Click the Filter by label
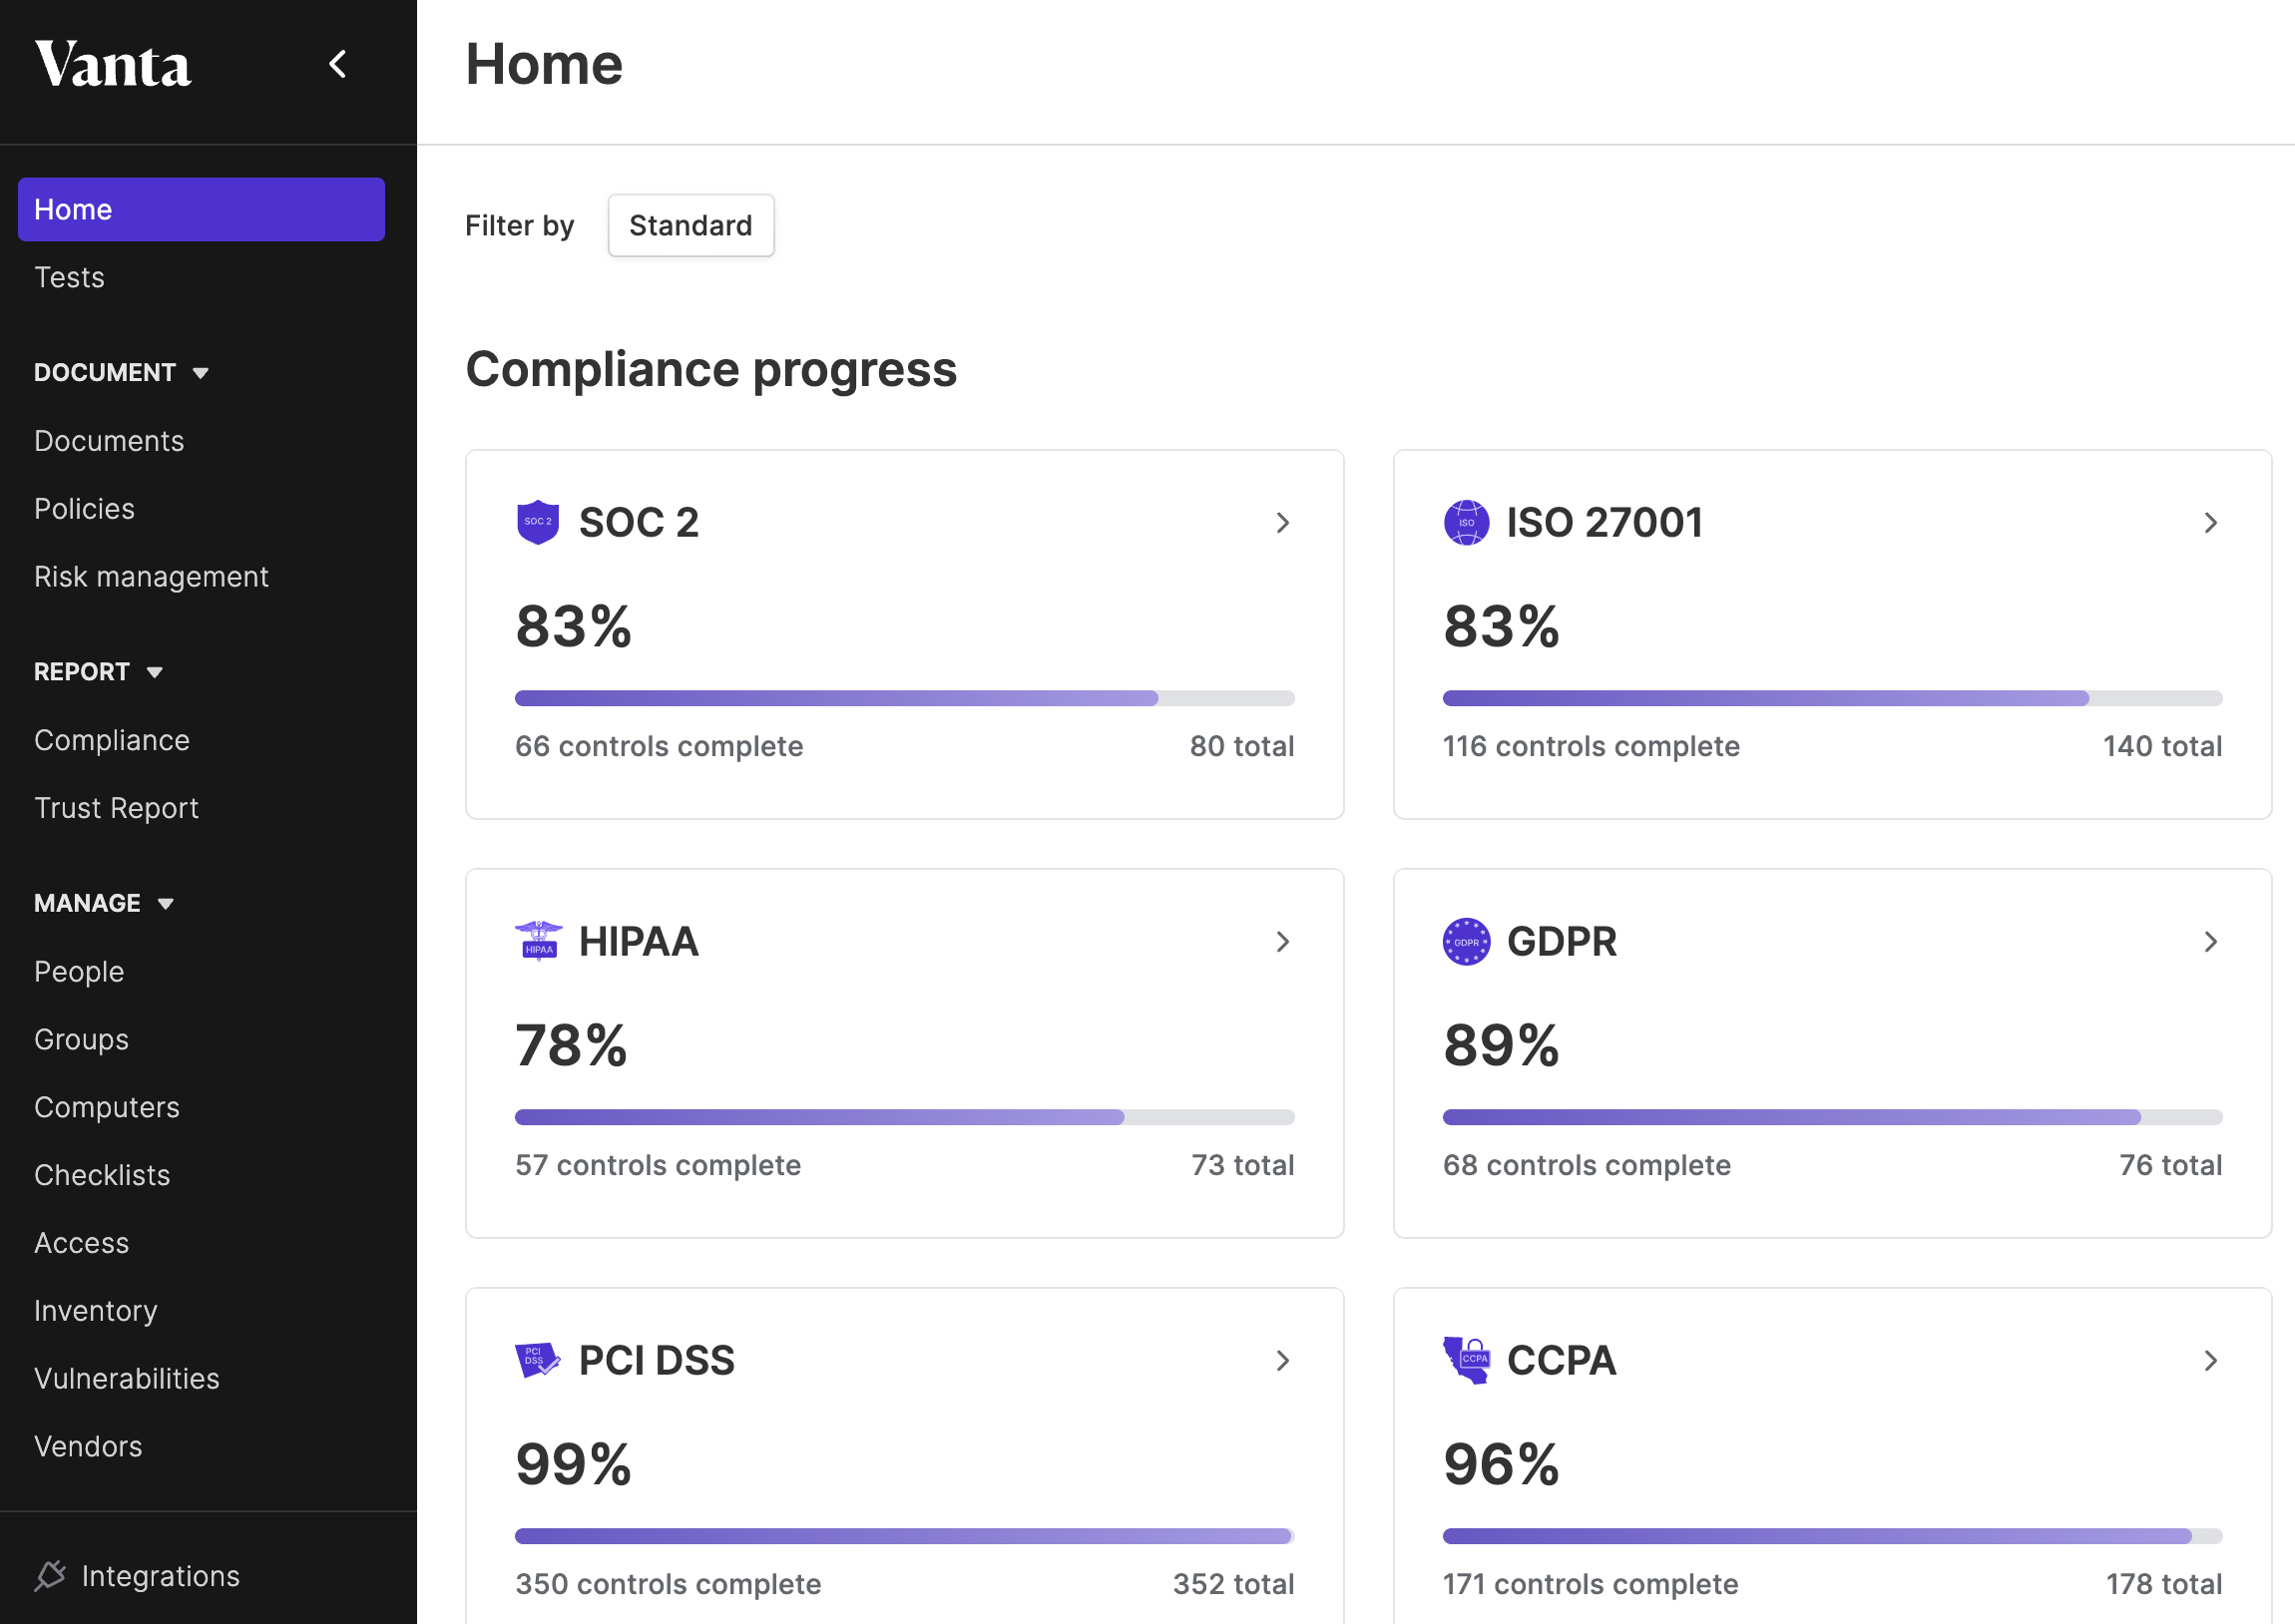The width and height of the screenshot is (2295, 1624). click(517, 223)
